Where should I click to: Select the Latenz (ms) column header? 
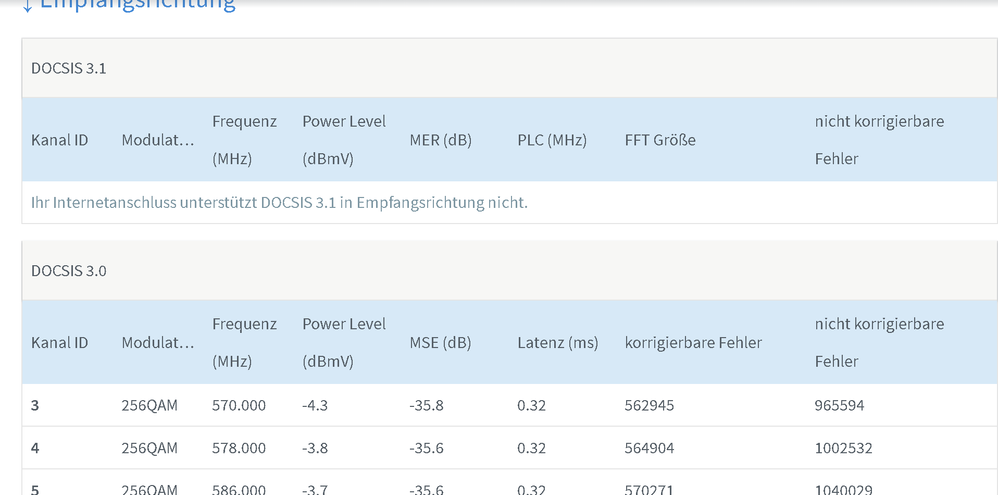[x=557, y=342]
